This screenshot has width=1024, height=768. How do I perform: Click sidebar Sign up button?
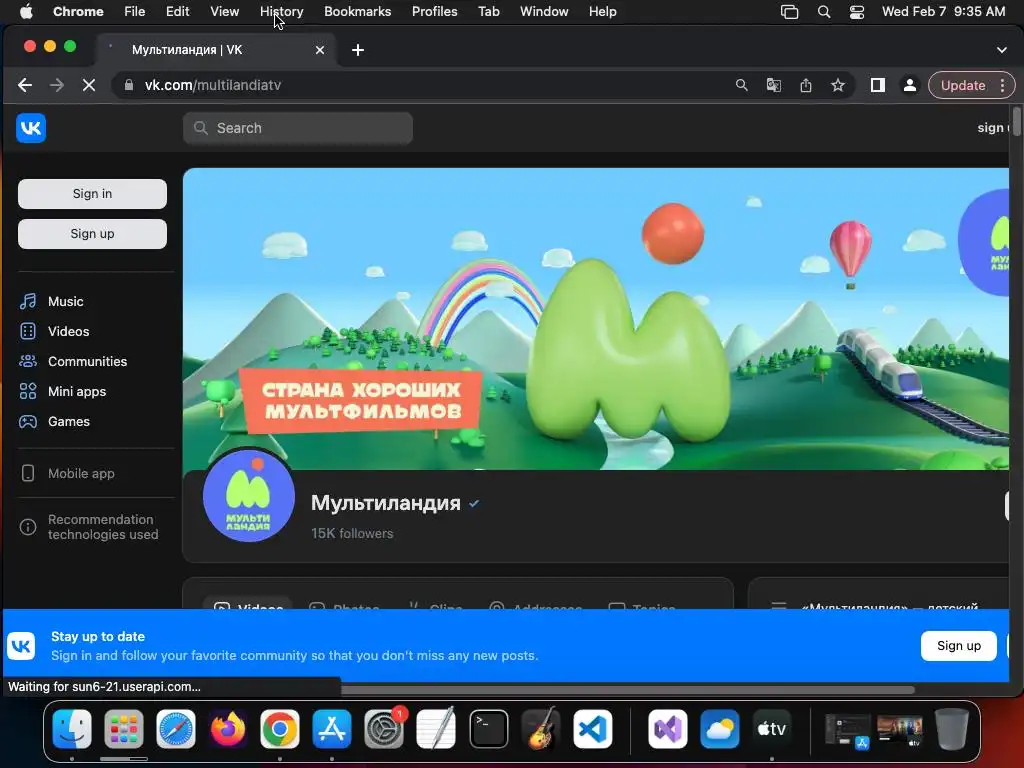[x=92, y=234]
